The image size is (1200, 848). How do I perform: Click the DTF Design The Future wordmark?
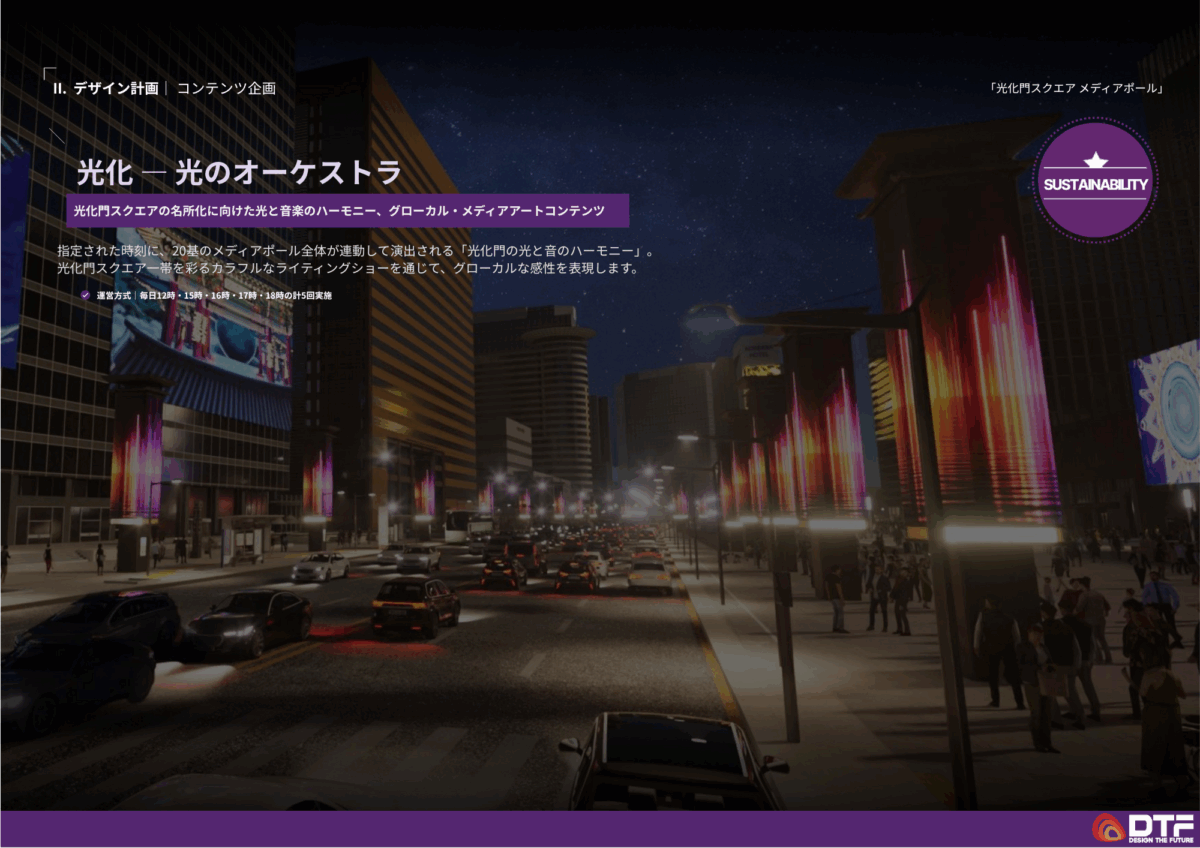pos(1162,828)
